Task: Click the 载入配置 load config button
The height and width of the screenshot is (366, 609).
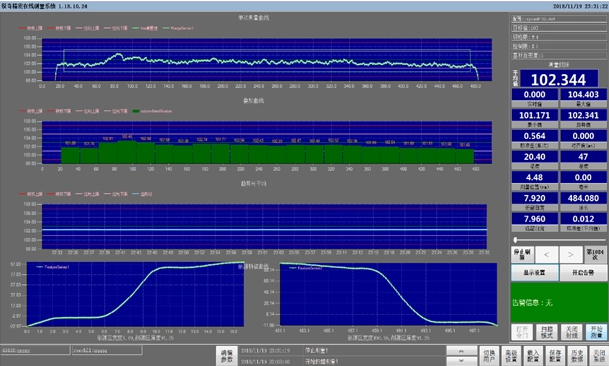Action: click(533, 356)
